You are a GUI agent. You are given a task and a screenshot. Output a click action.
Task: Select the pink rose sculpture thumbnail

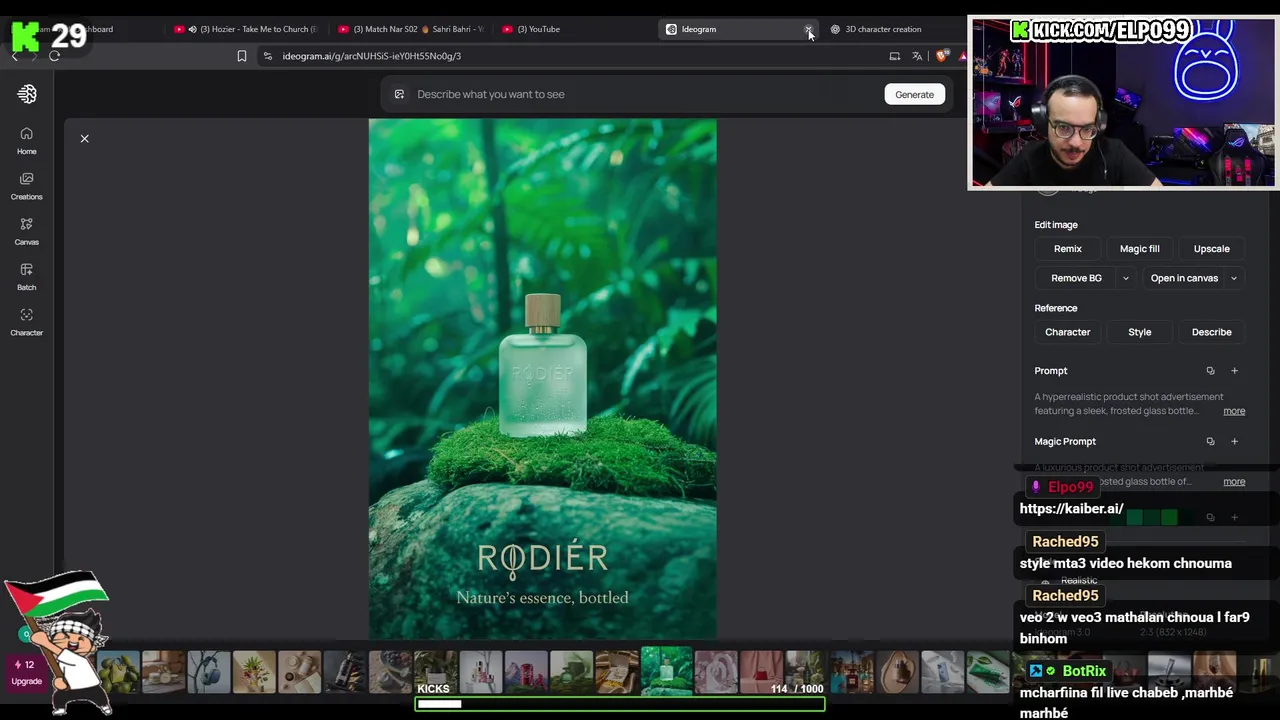[x=716, y=671]
